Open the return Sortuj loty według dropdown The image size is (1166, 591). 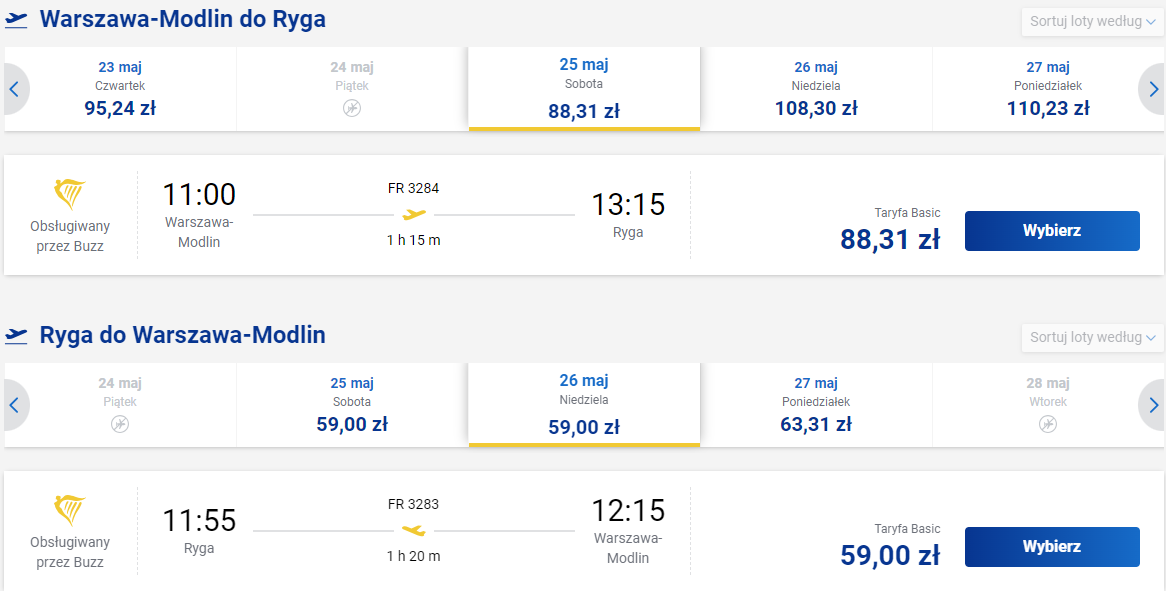(1092, 338)
